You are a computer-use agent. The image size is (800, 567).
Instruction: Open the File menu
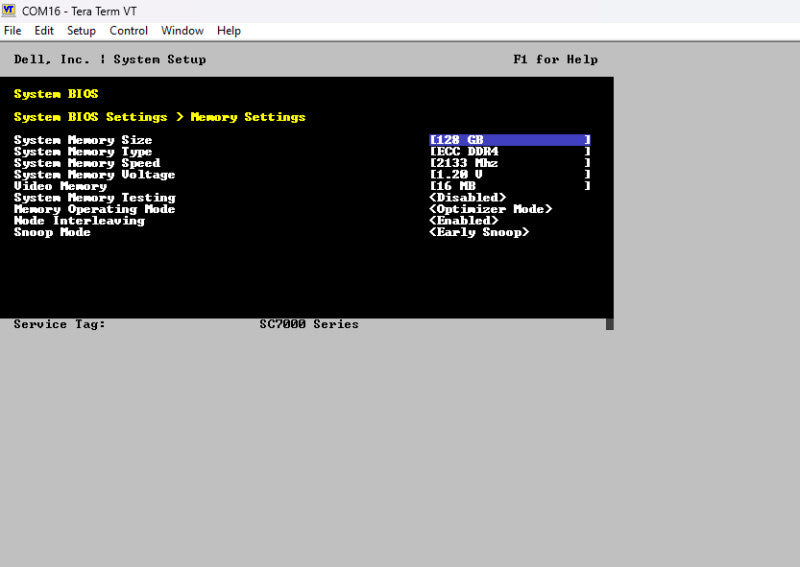12,31
